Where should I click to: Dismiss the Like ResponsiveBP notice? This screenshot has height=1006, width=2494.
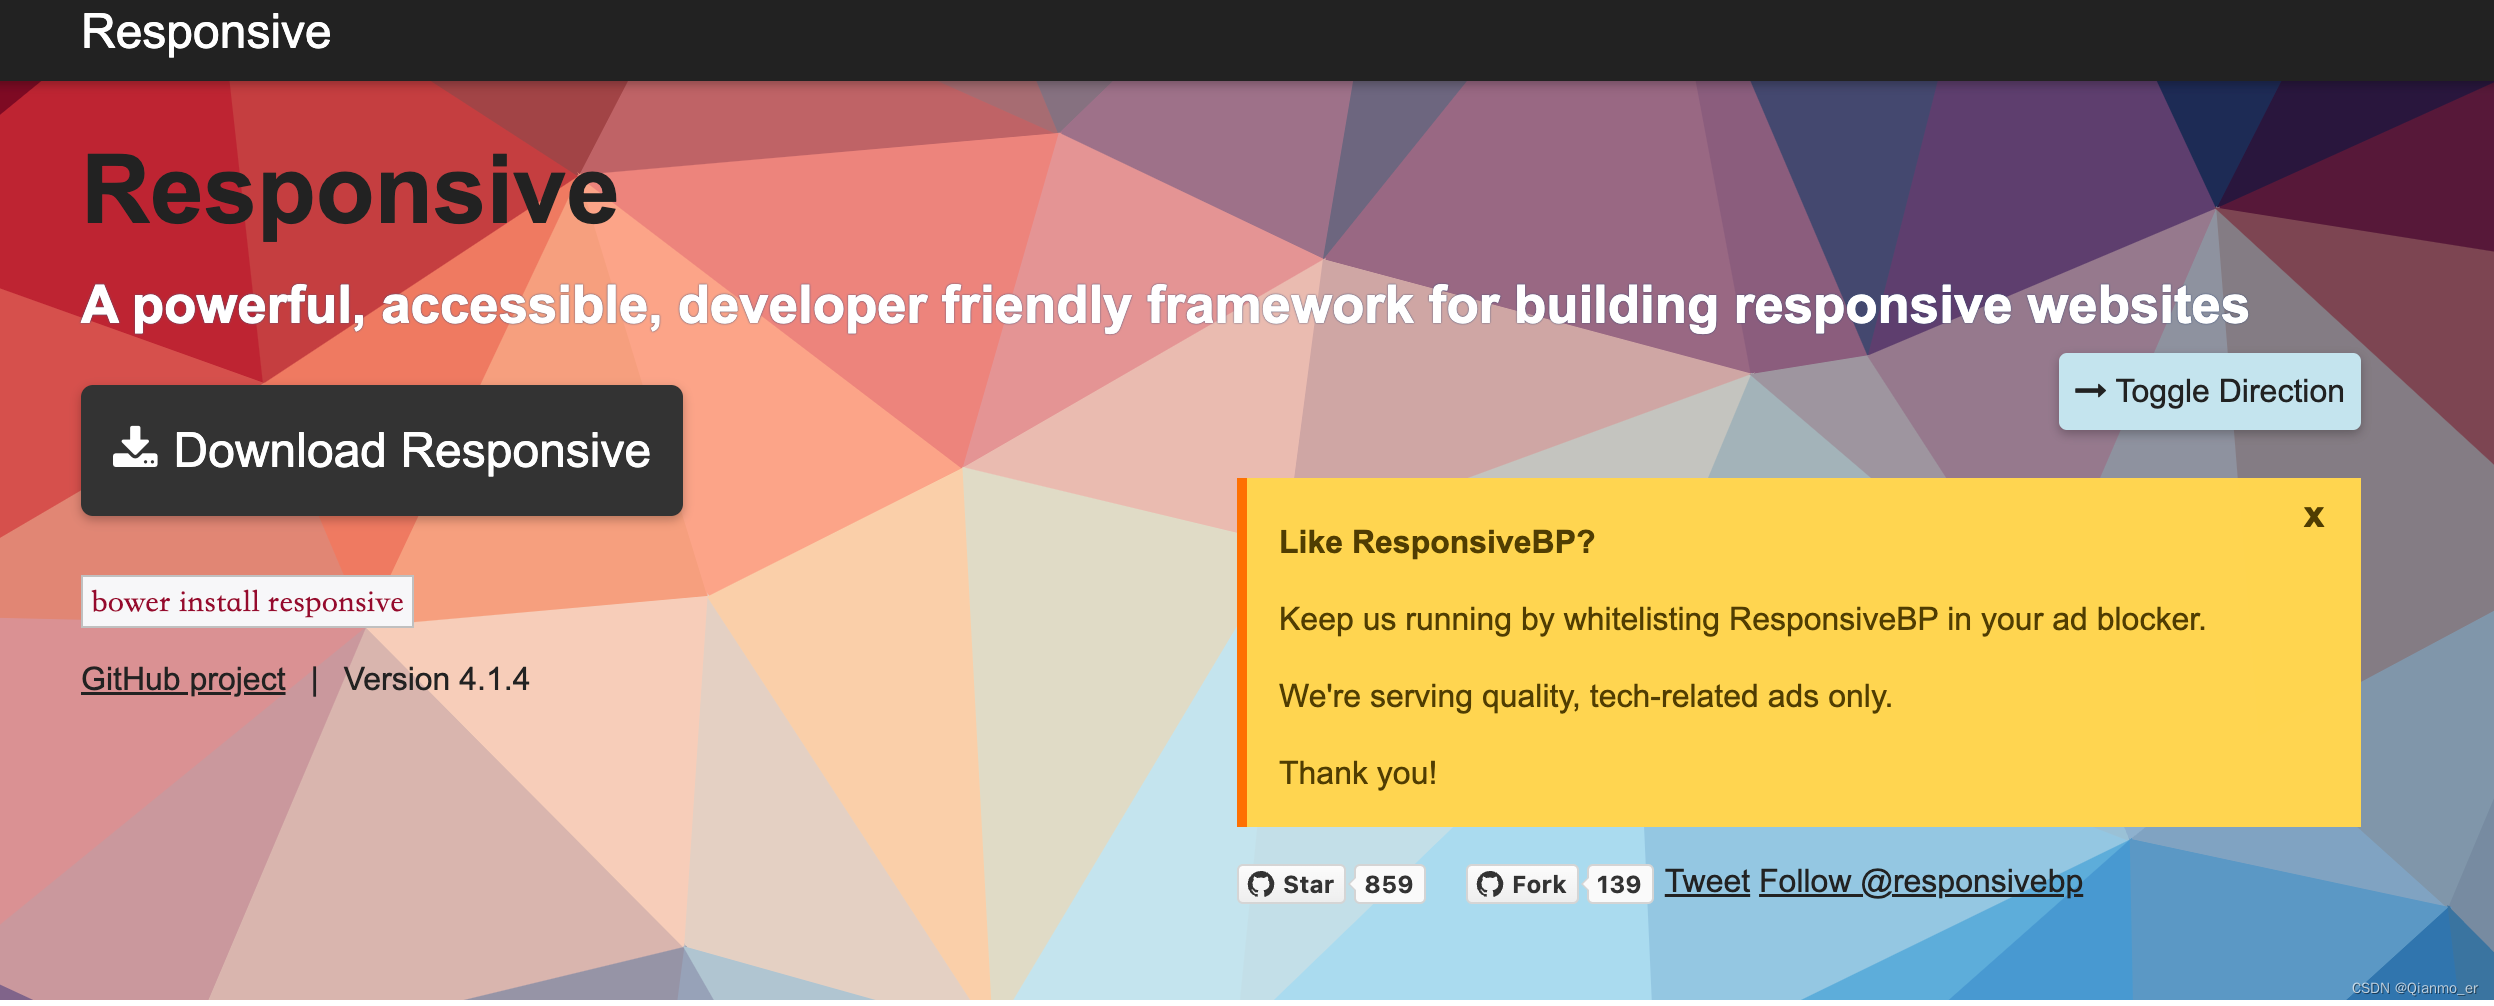click(2313, 518)
